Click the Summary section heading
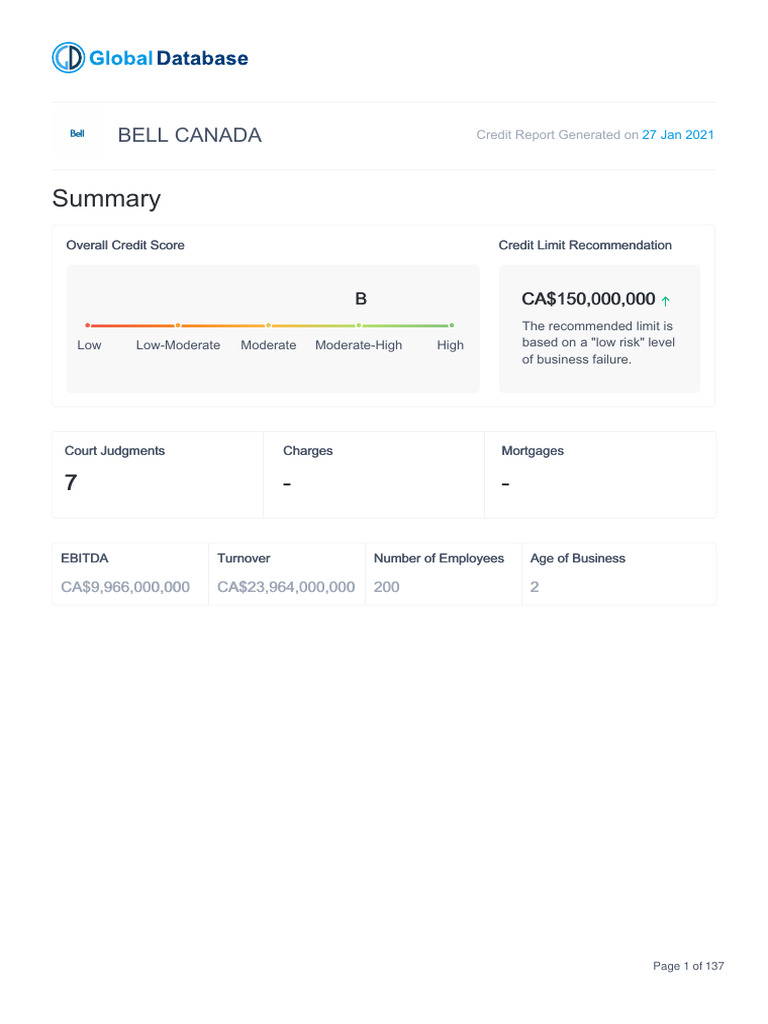This screenshot has width=768, height=1024. point(106,198)
